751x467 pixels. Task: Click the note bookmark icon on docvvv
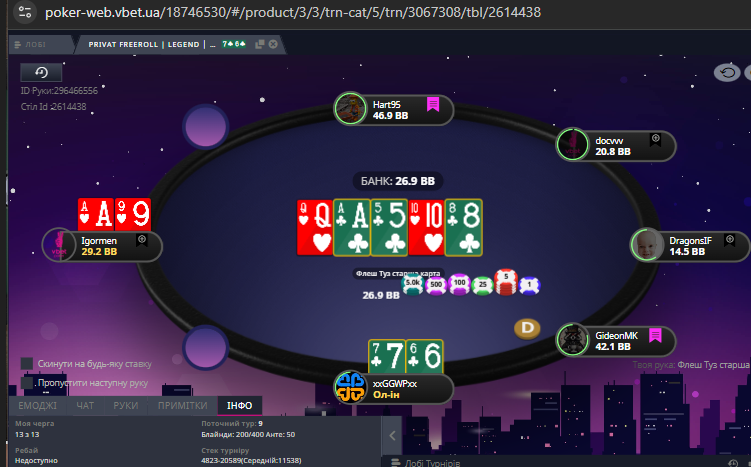655,140
